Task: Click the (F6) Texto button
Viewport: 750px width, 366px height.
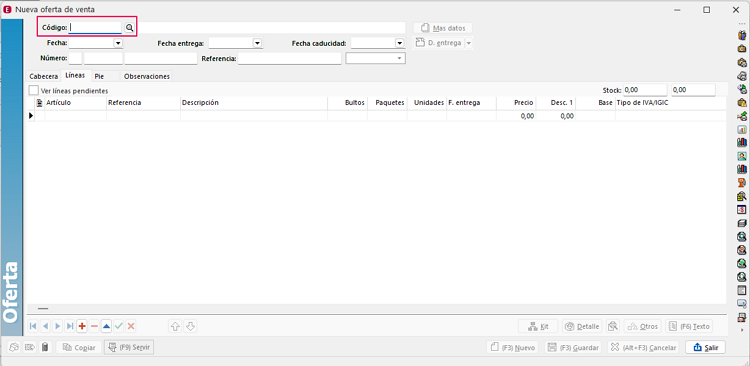Action: click(x=689, y=327)
